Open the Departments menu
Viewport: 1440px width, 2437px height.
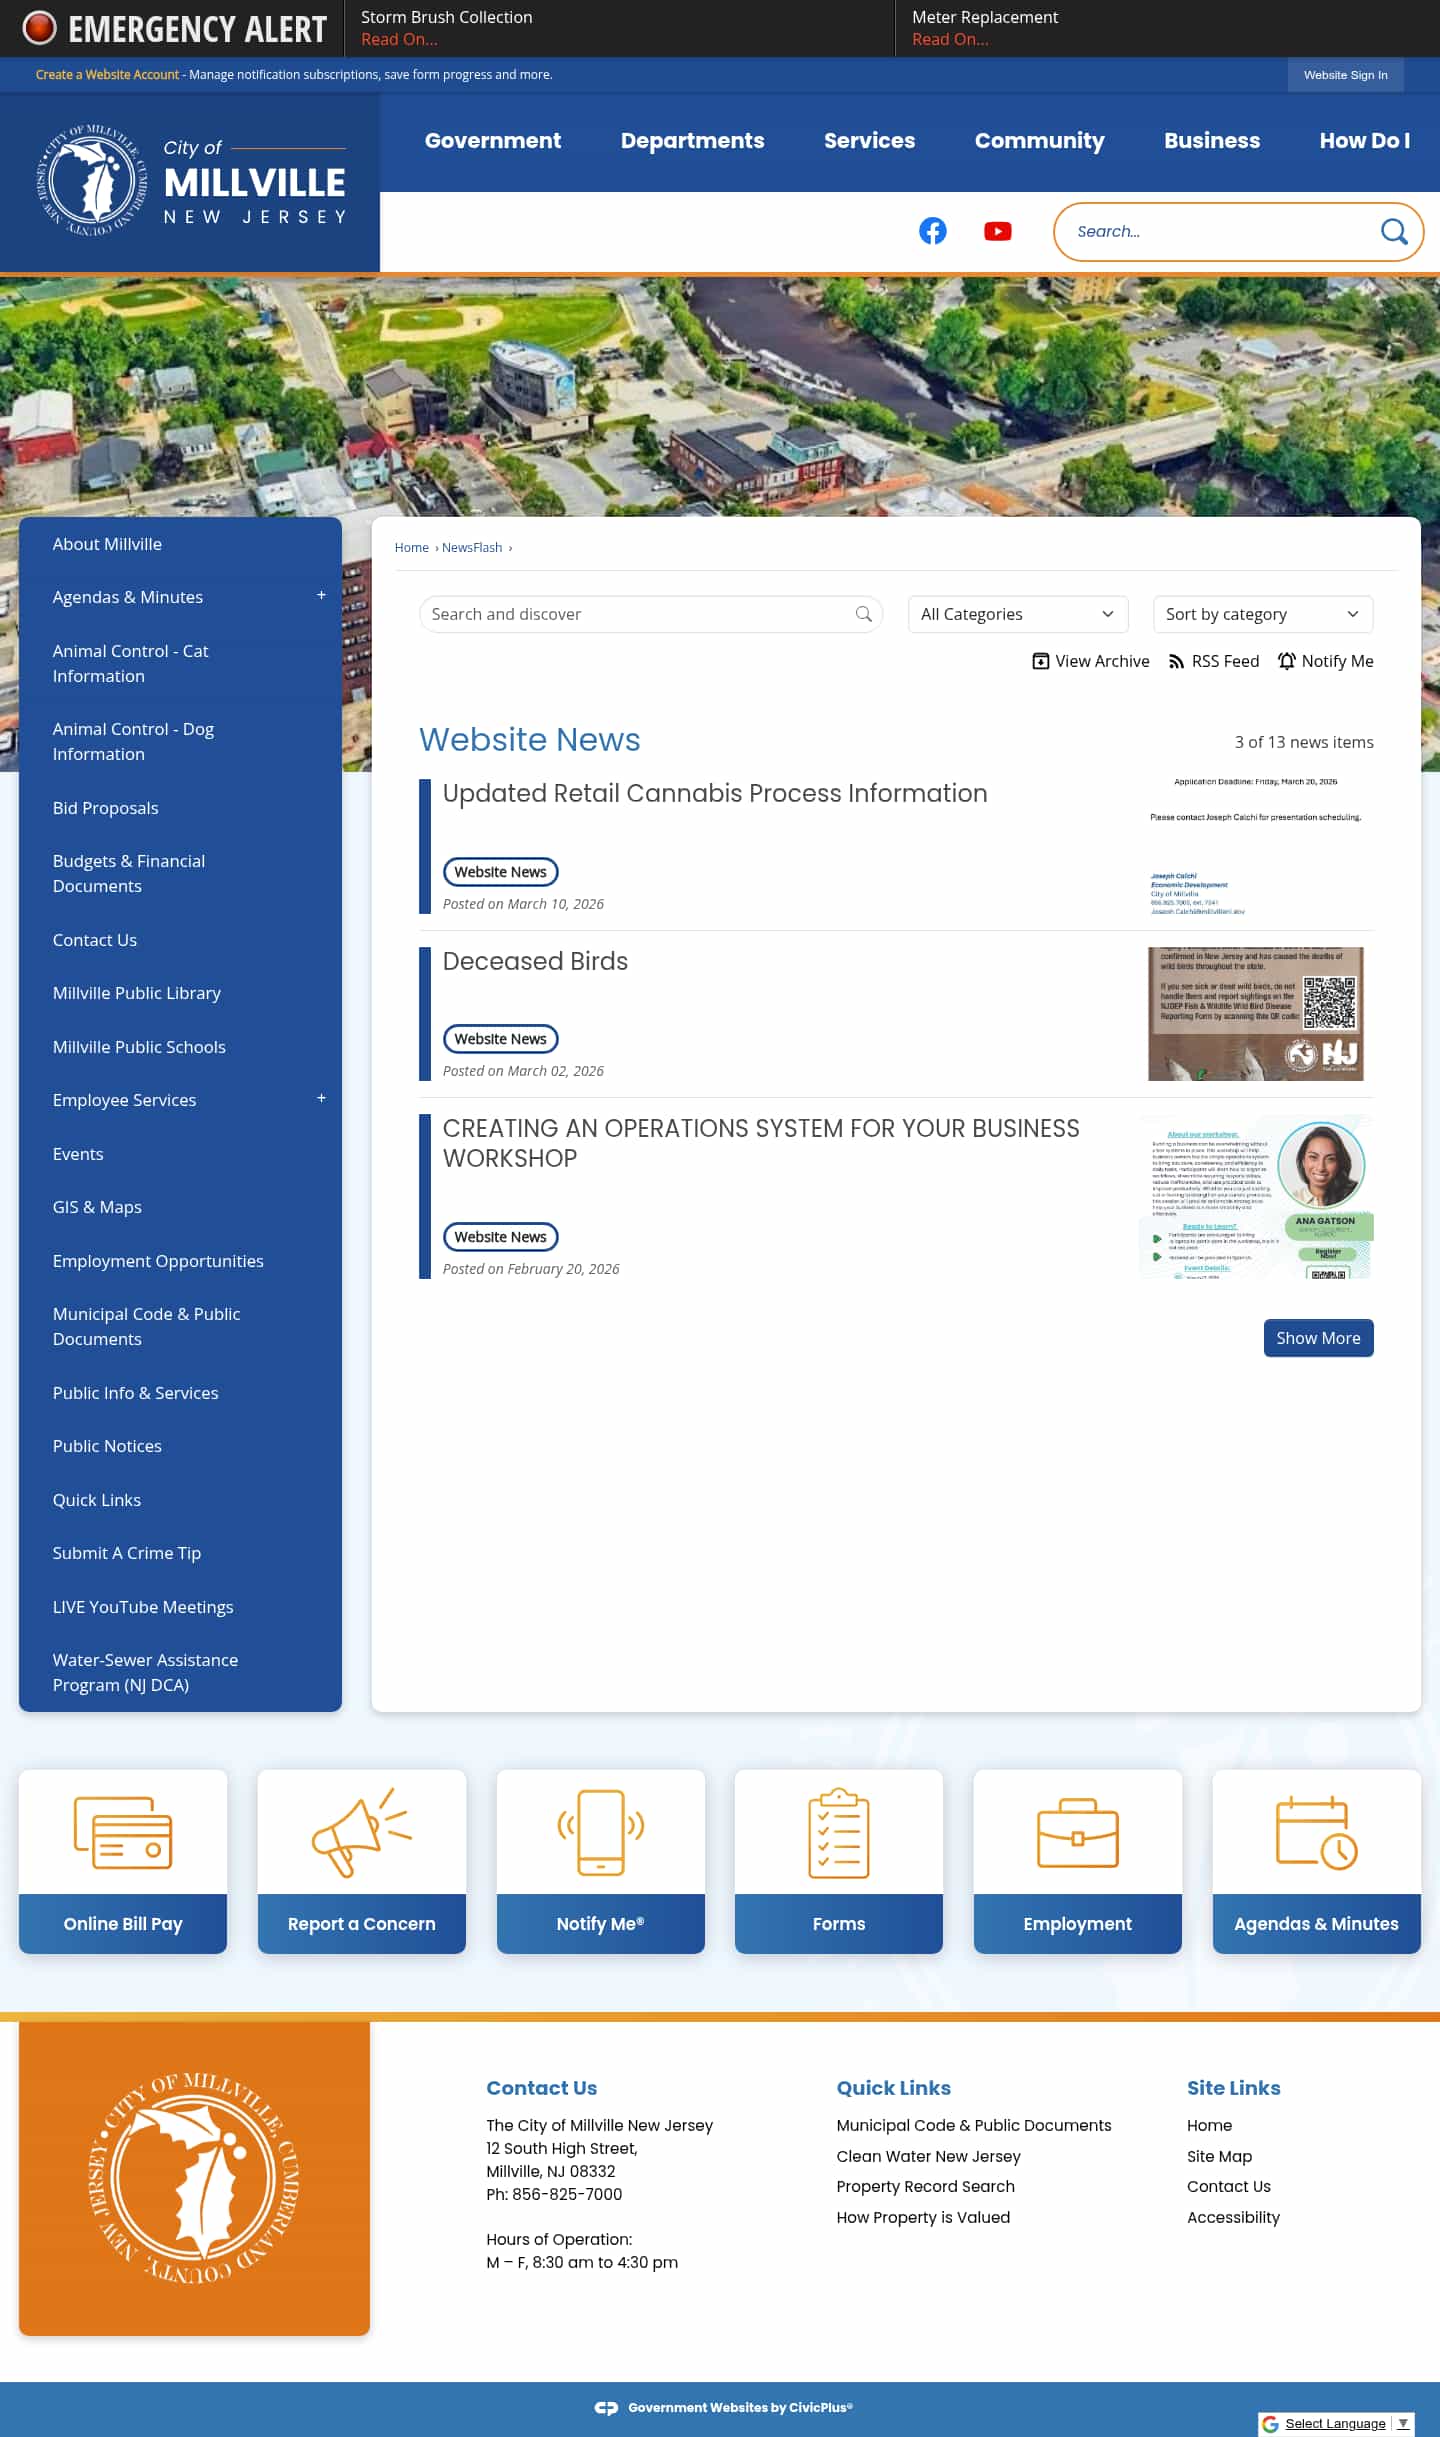pos(692,141)
